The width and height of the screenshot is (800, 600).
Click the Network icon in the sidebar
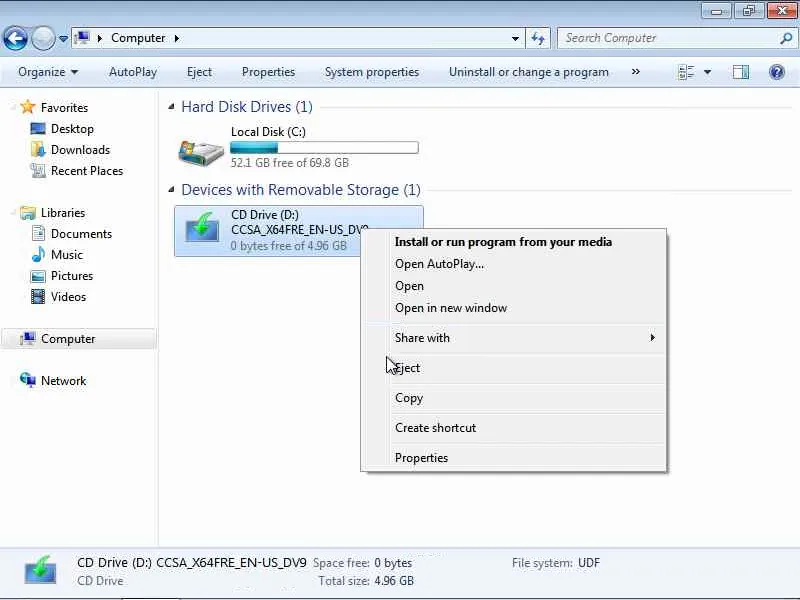coord(28,380)
